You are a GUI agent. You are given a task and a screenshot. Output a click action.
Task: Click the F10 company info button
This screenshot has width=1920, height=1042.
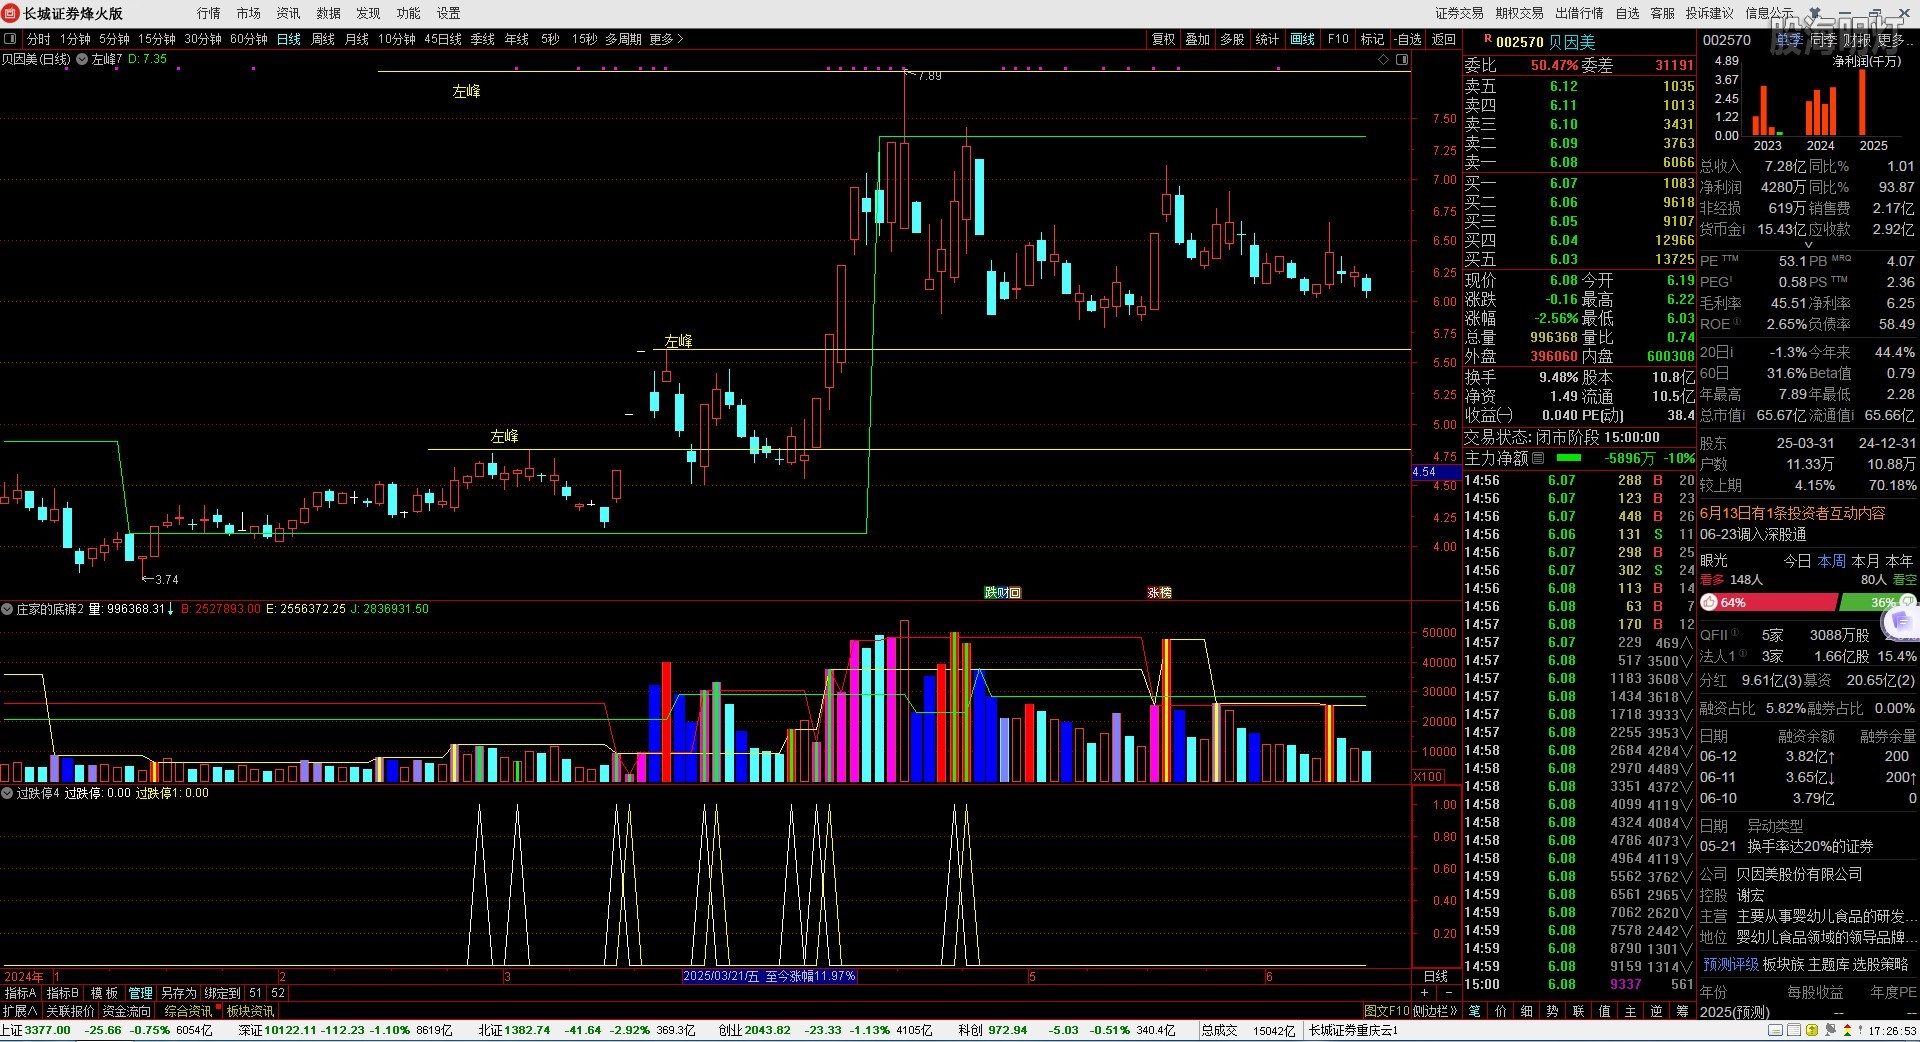coord(1338,39)
